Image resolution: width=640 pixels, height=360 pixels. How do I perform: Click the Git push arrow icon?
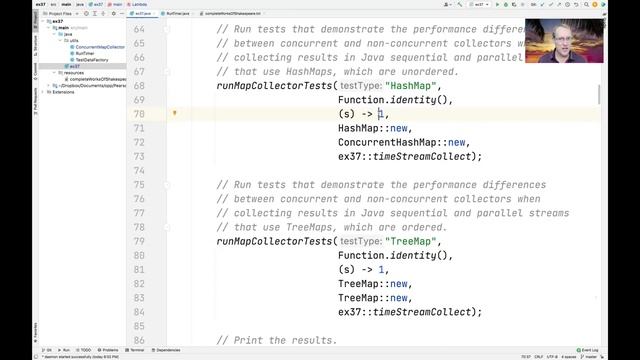(559, 4)
